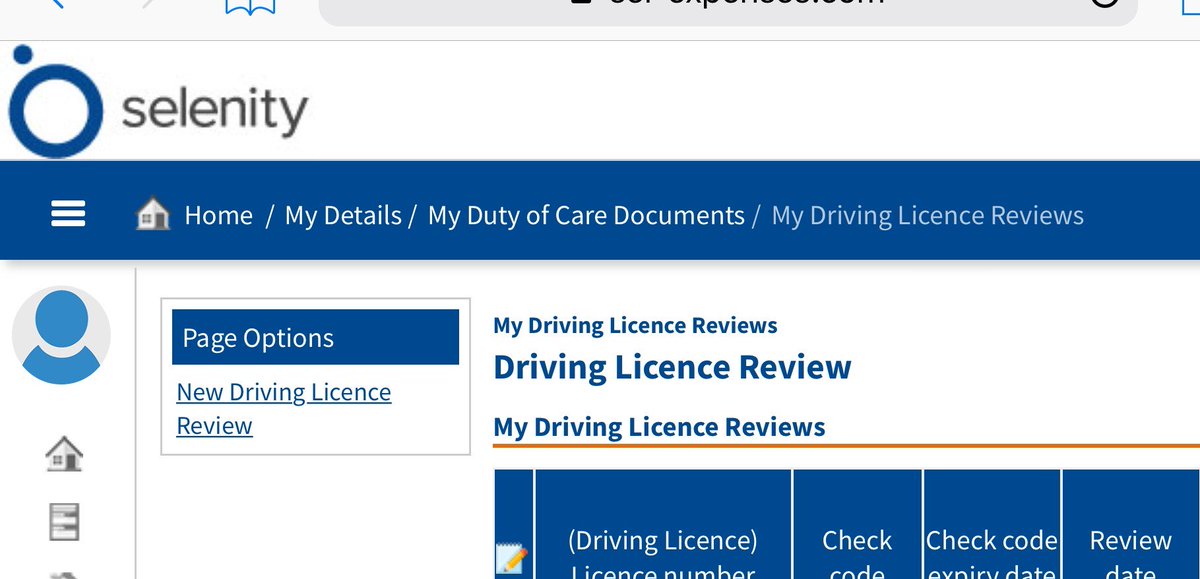Open My Duty of Care Documents breadcrumb
1200x579 pixels.
pos(585,214)
